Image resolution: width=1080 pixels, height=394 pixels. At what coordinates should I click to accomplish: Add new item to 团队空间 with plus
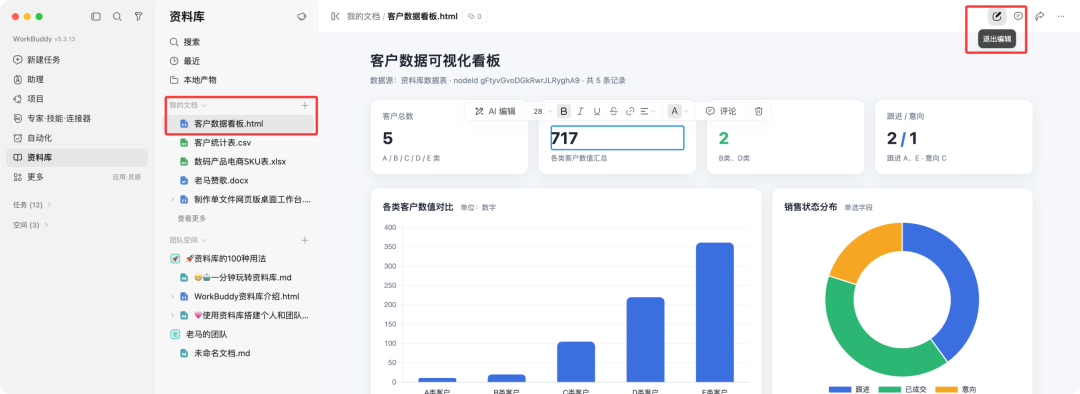(x=304, y=240)
